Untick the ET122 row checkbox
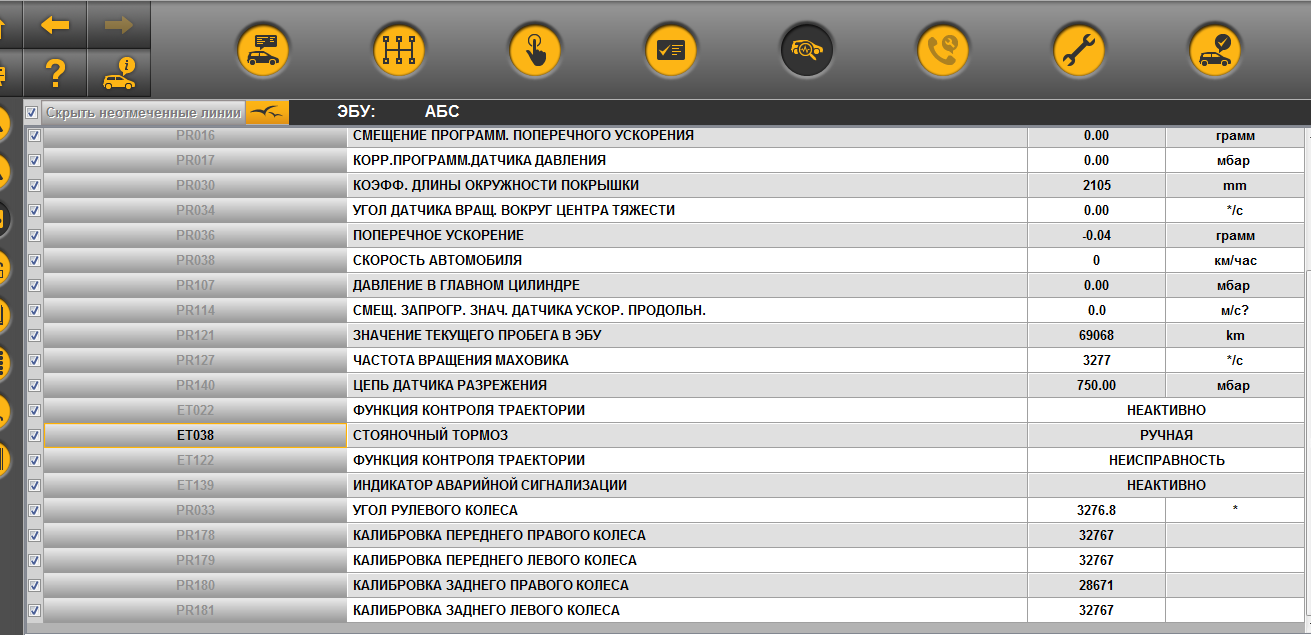Screen dimensions: 1311x635 click(34, 460)
